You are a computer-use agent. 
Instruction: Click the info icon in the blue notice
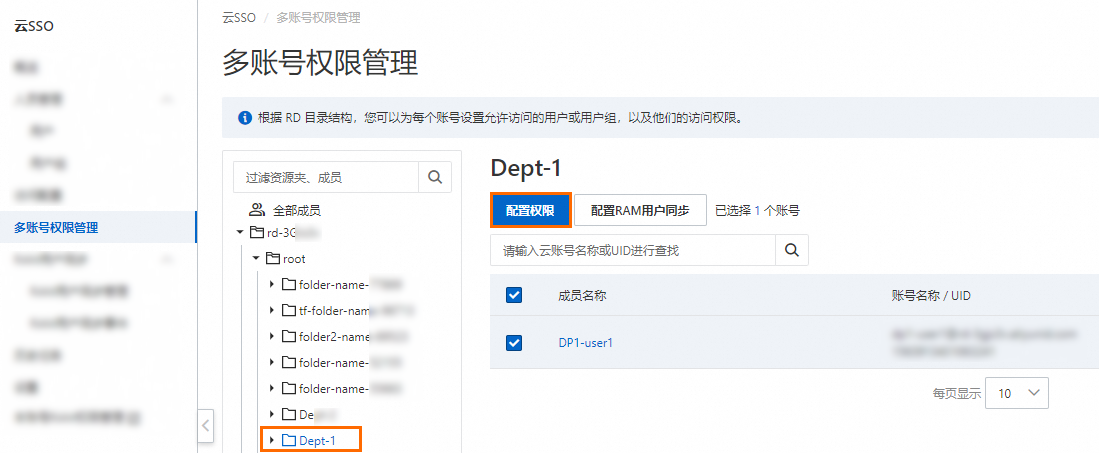point(245,118)
